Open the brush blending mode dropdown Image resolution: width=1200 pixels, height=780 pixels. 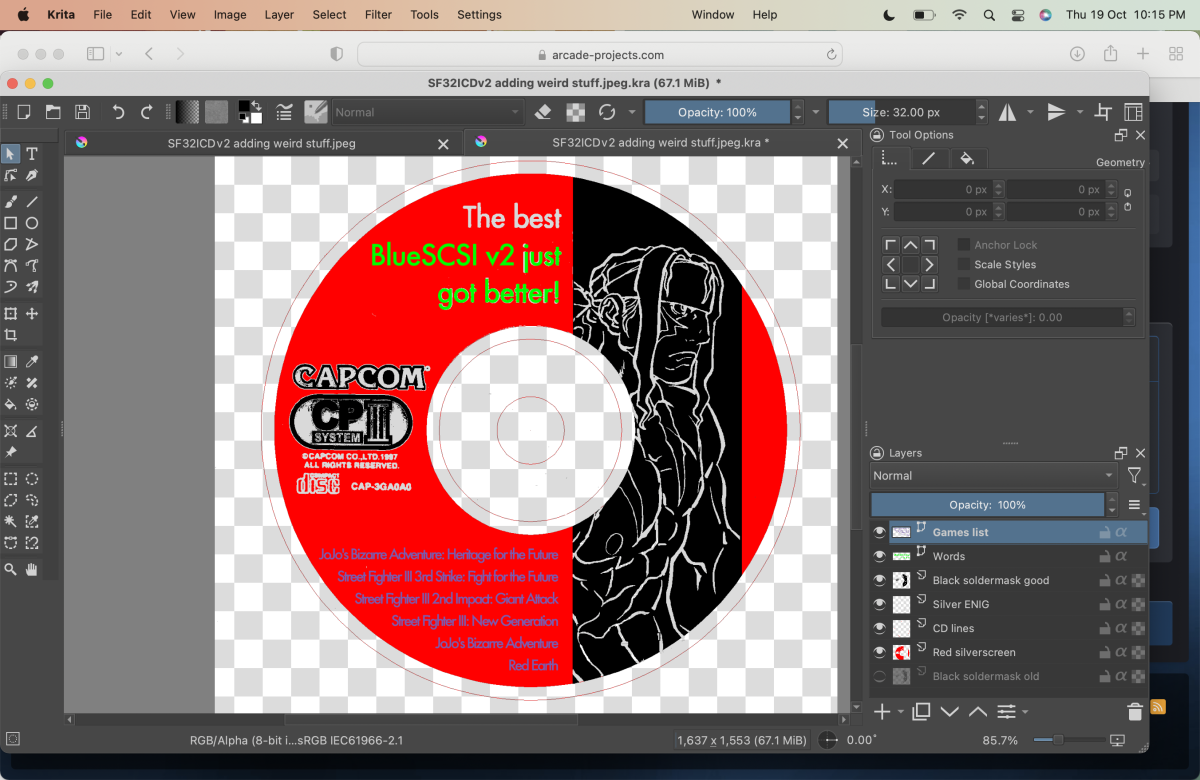[x=428, y=112]
